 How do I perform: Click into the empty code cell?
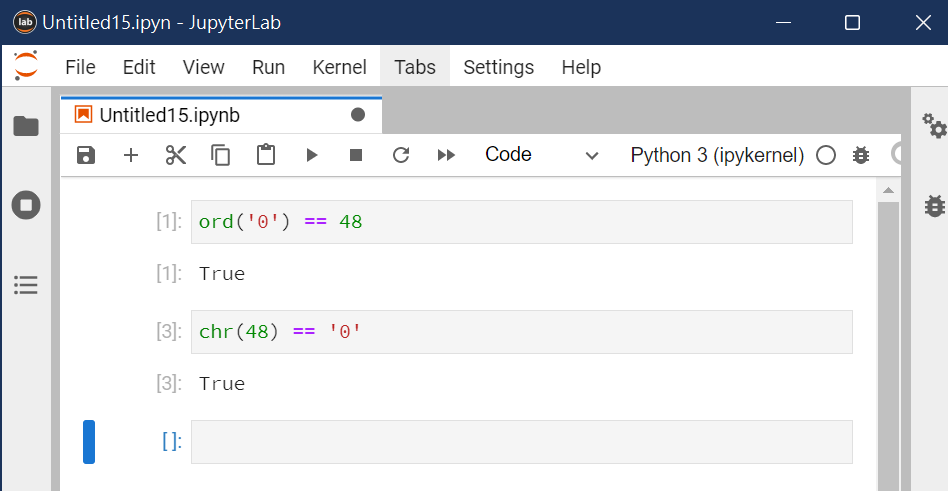522,442
